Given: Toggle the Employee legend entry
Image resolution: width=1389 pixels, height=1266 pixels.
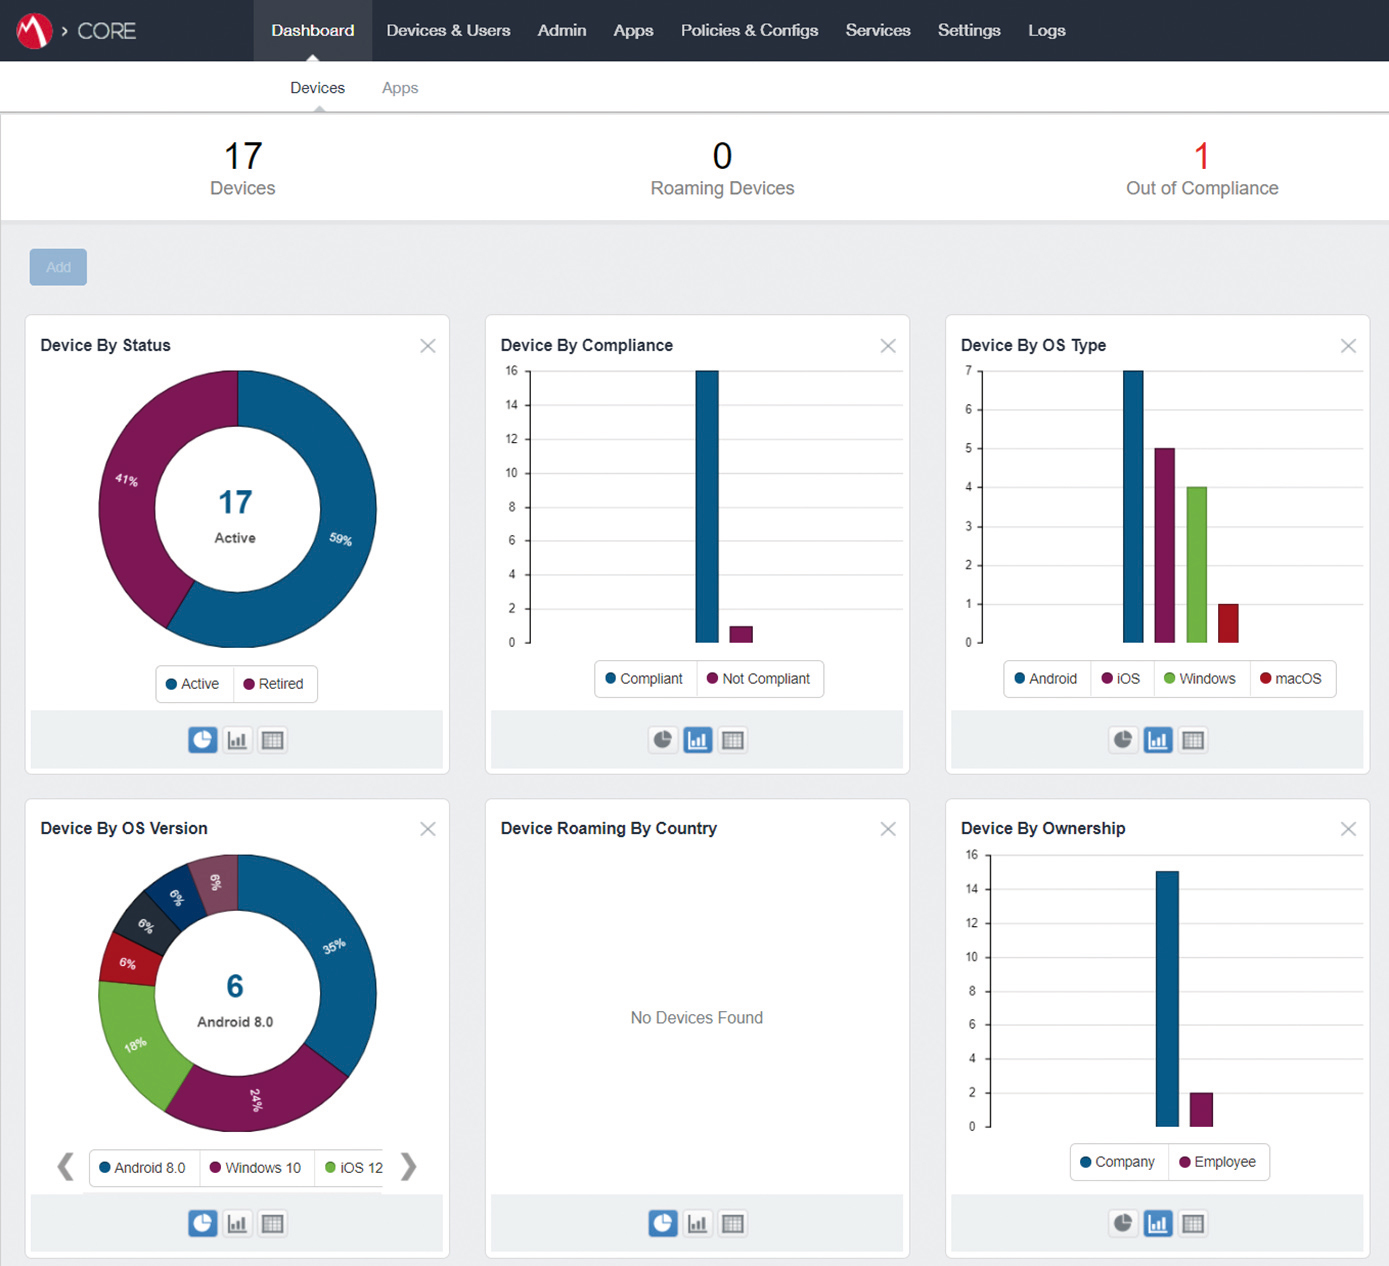Looking at the screenshot, I should [1218, 1162].
